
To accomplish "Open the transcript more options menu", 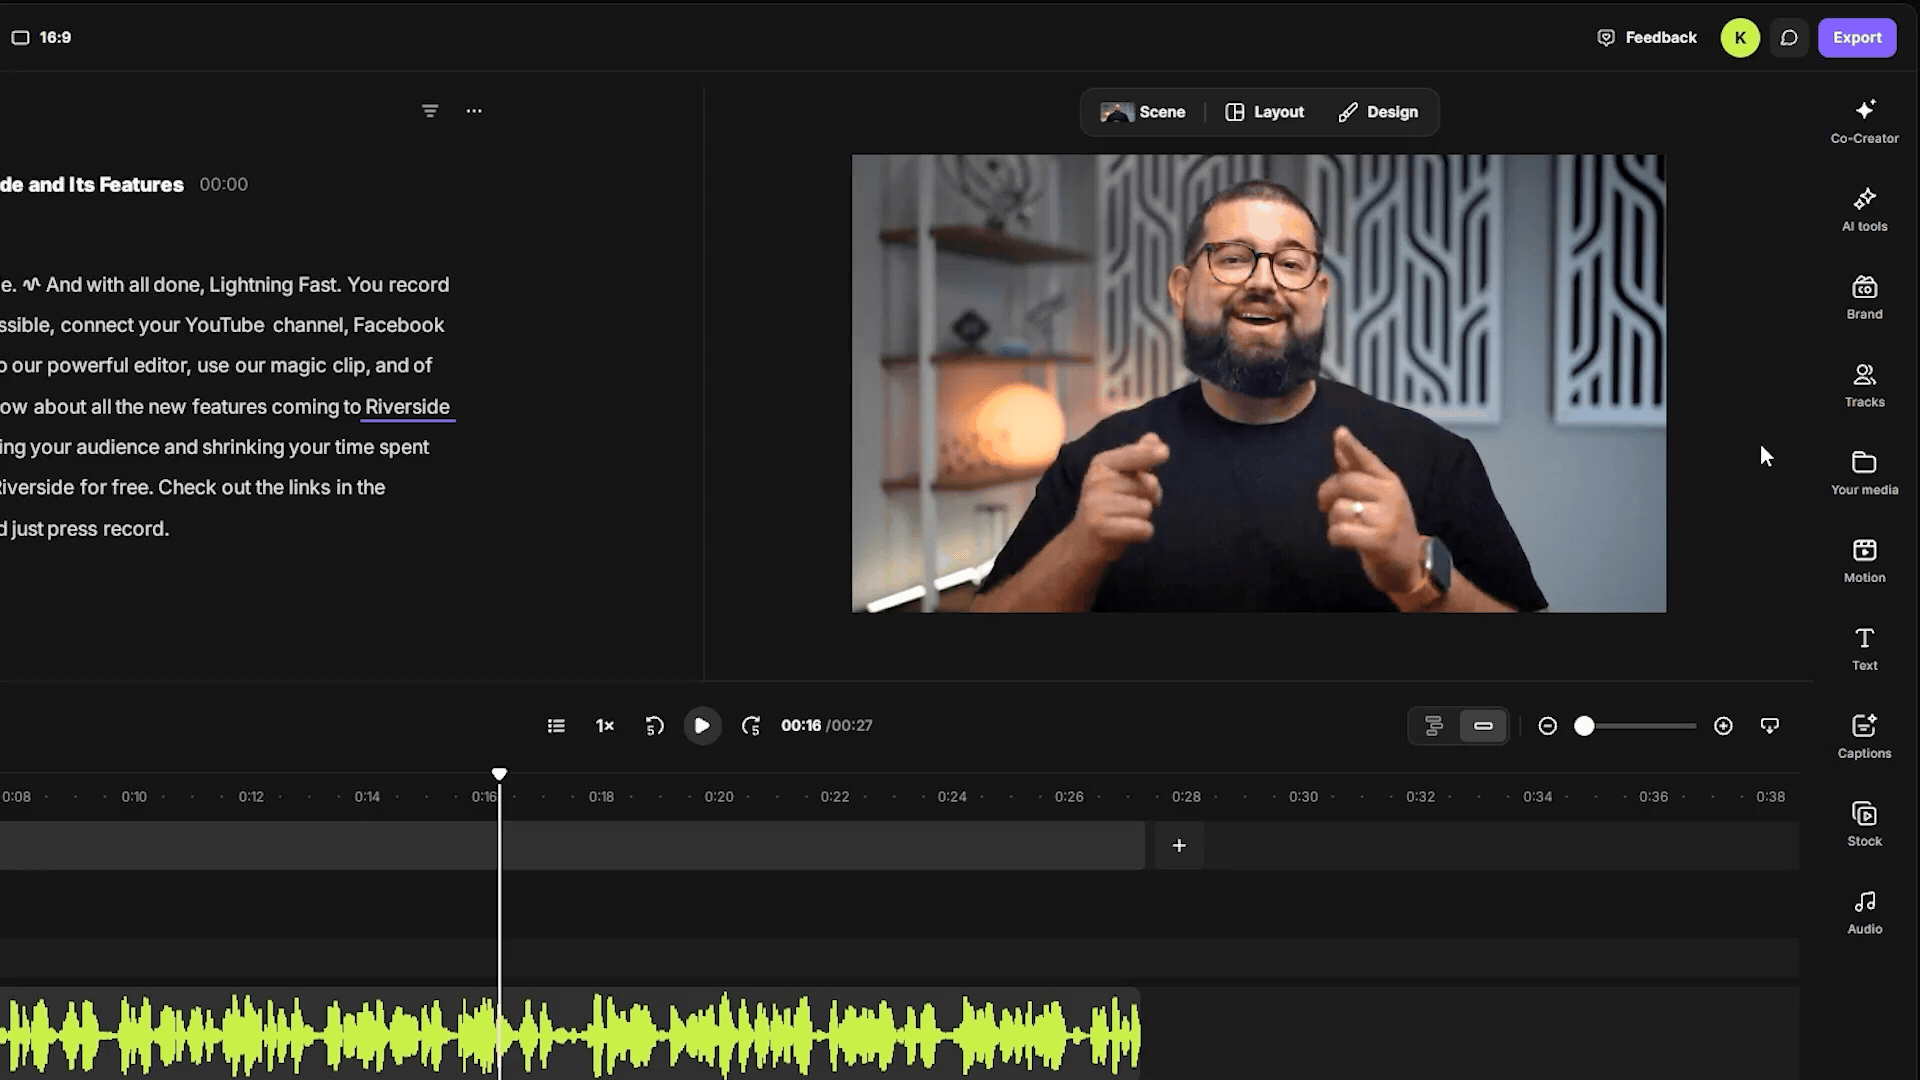I will (474, 111).
